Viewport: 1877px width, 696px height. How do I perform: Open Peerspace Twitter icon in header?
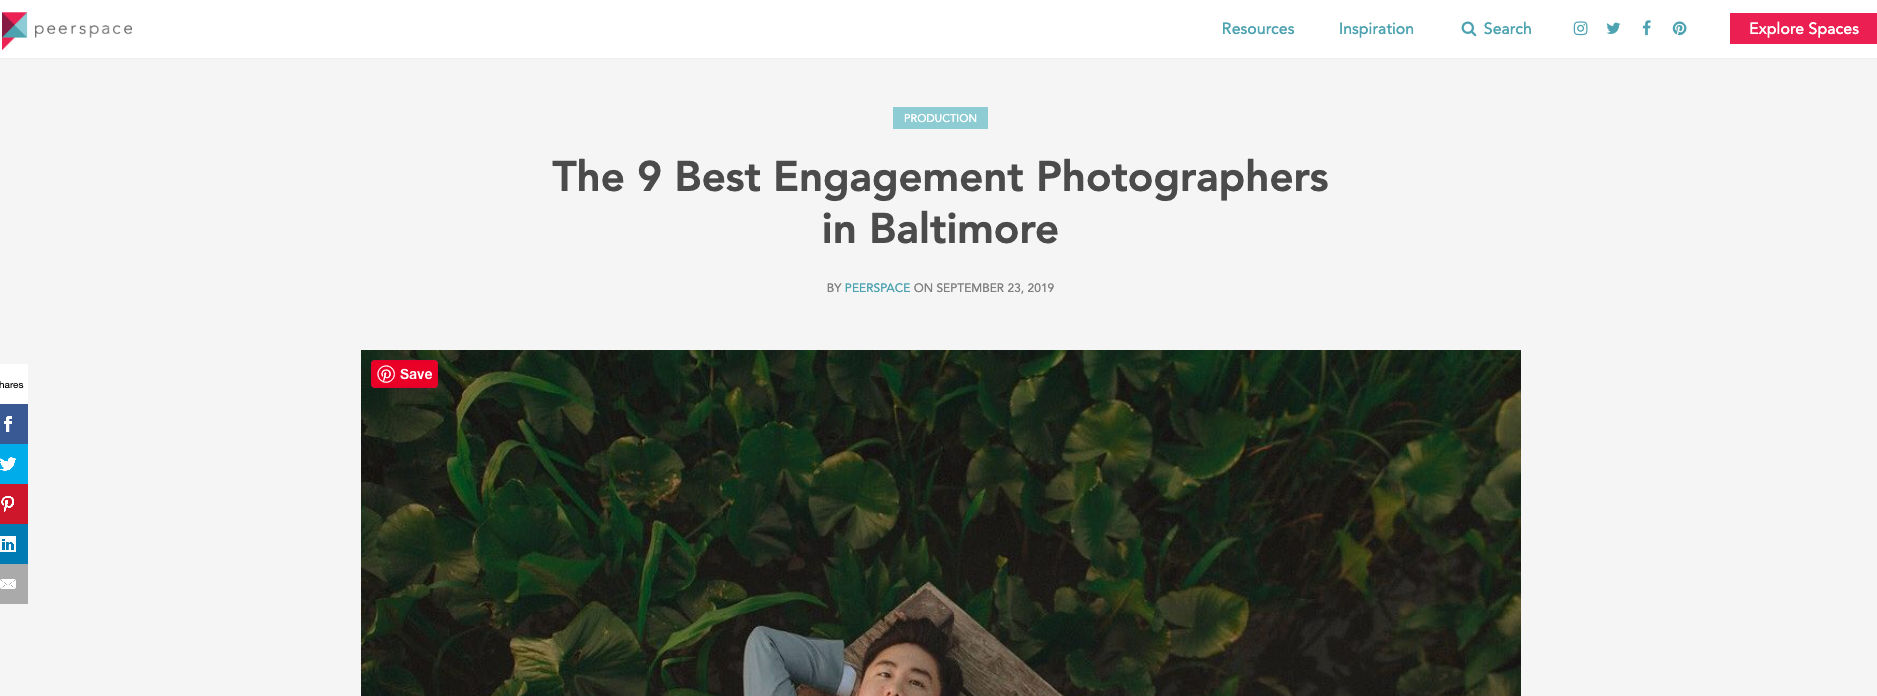(1613, 28)
